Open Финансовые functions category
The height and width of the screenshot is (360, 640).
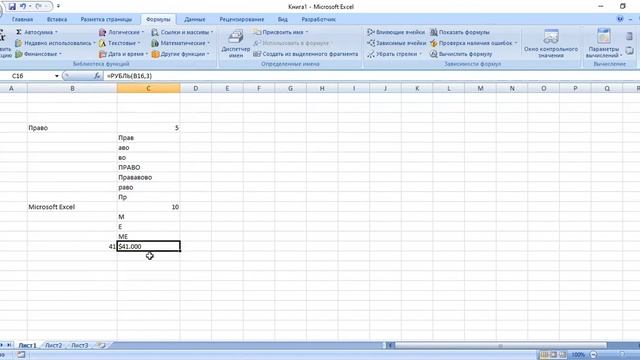point(38,54)
